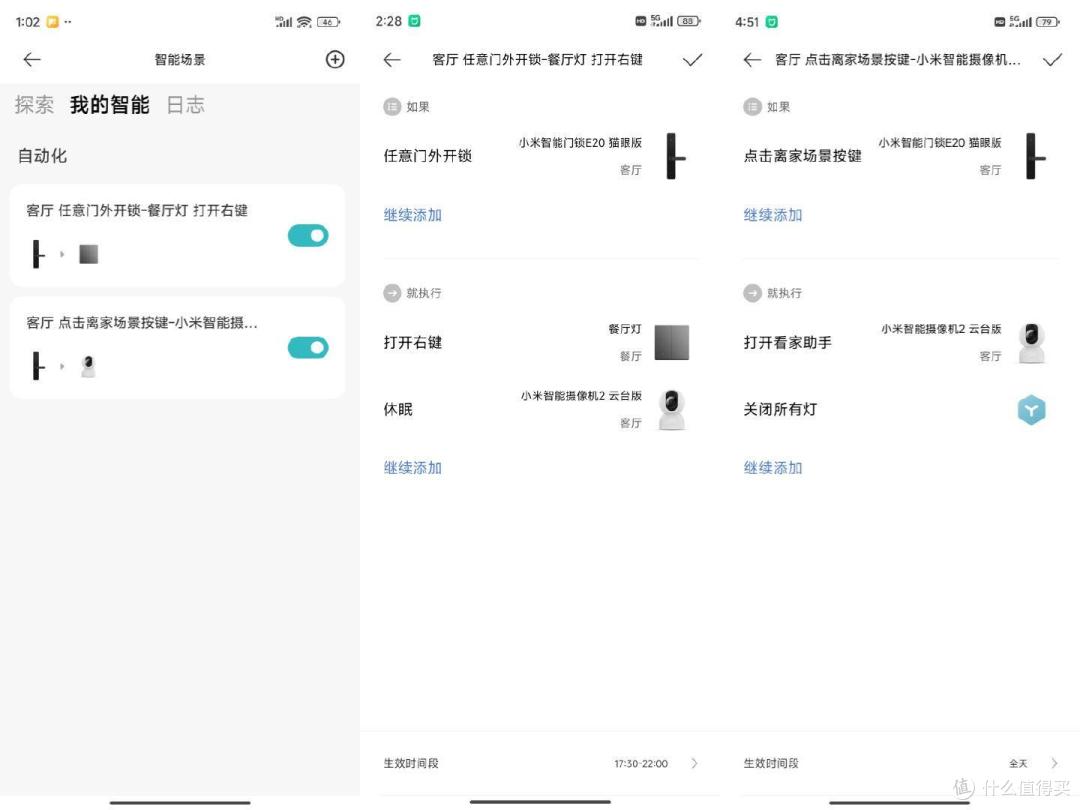Image resolution: width=1080 pixels, height=810 pixels.
Task: Tap 继续添加 below the 关闭所有灯 action
Action: (x=773, y=468)
